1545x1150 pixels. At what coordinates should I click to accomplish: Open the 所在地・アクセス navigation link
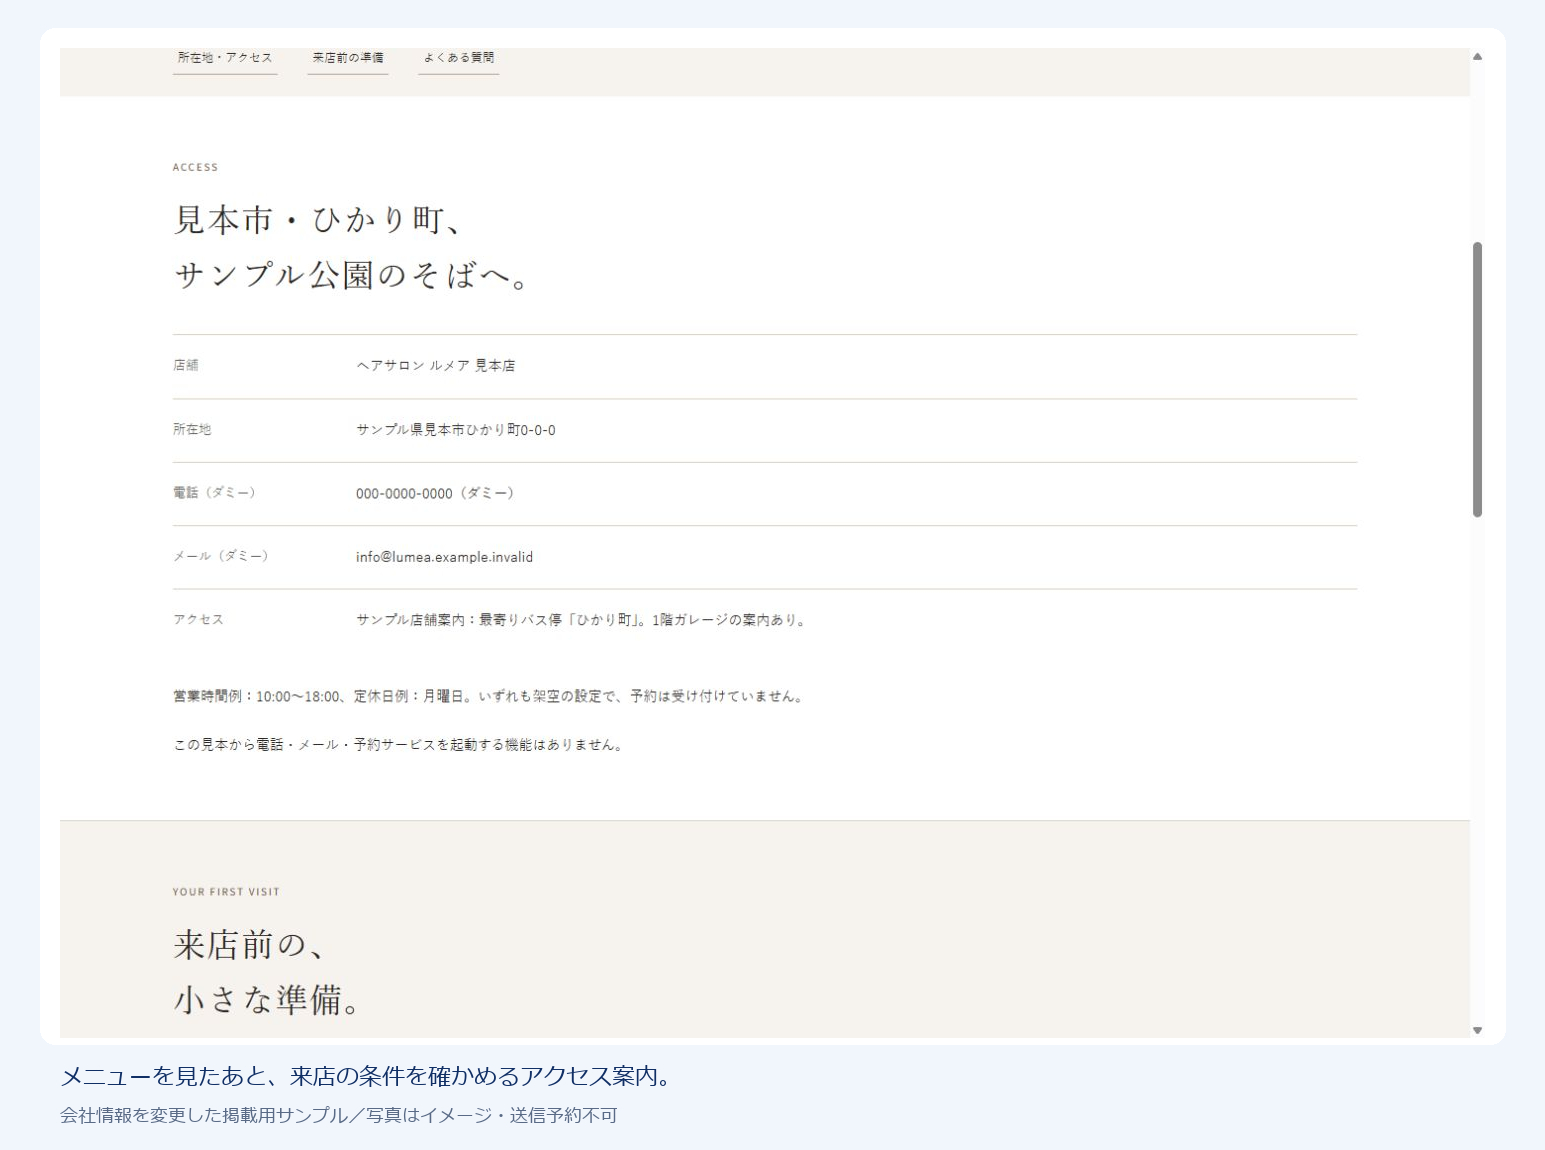(x=225, y=58)
